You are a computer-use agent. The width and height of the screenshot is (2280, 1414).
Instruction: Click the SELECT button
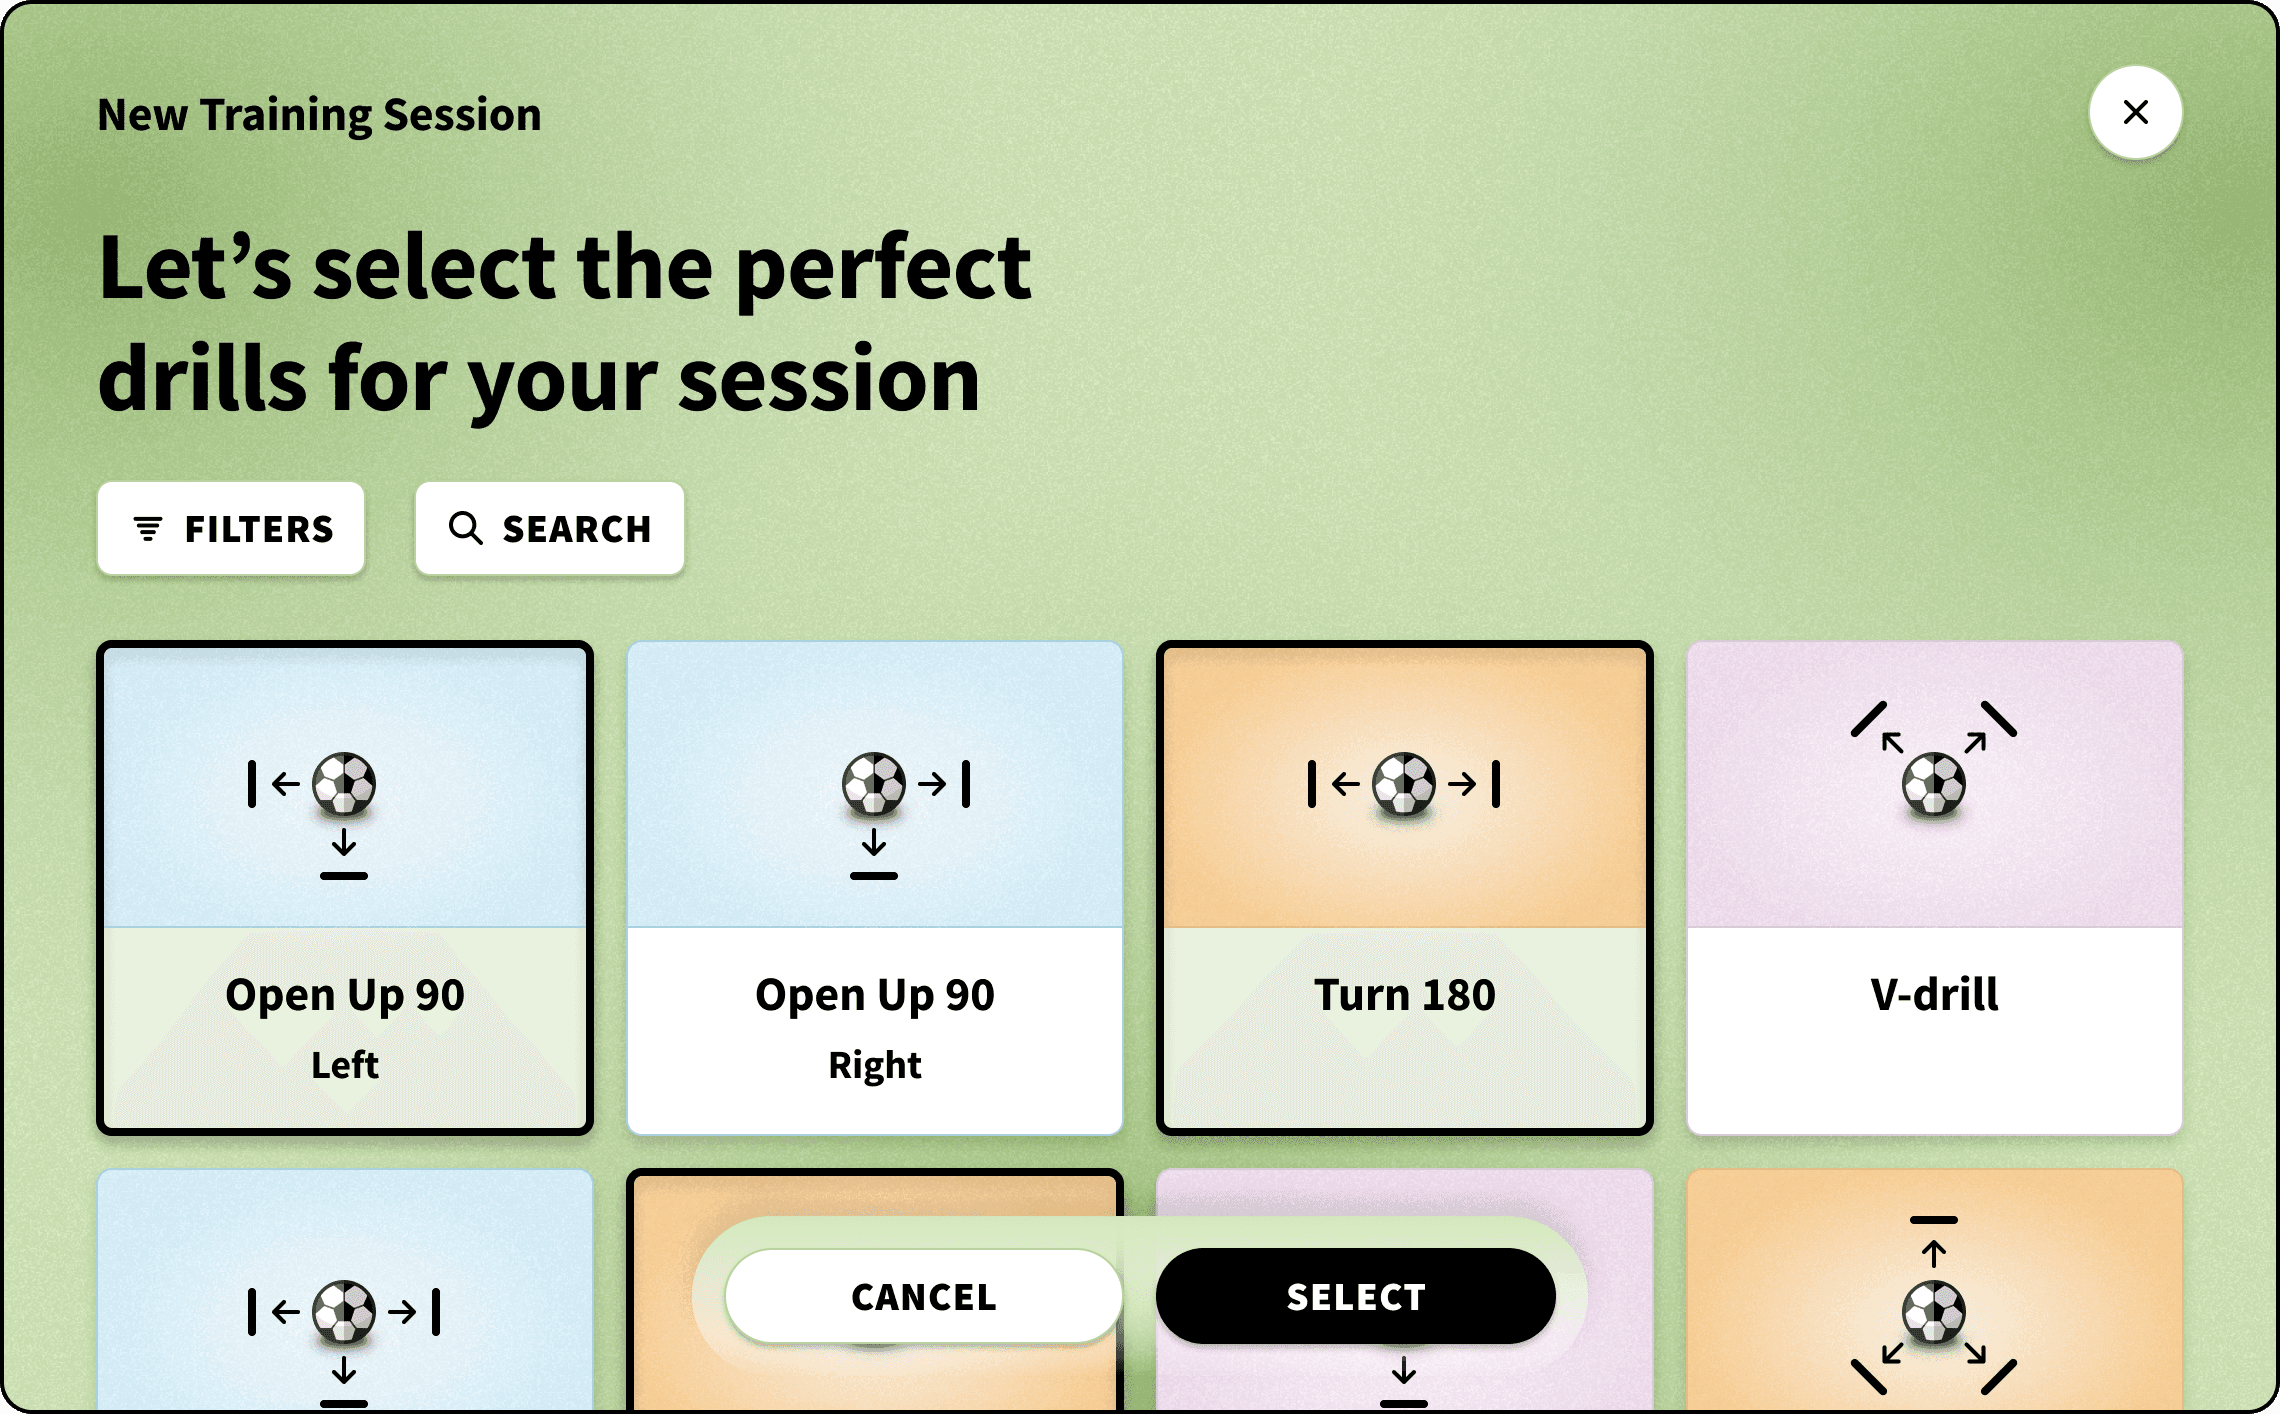[1355, 1297]
